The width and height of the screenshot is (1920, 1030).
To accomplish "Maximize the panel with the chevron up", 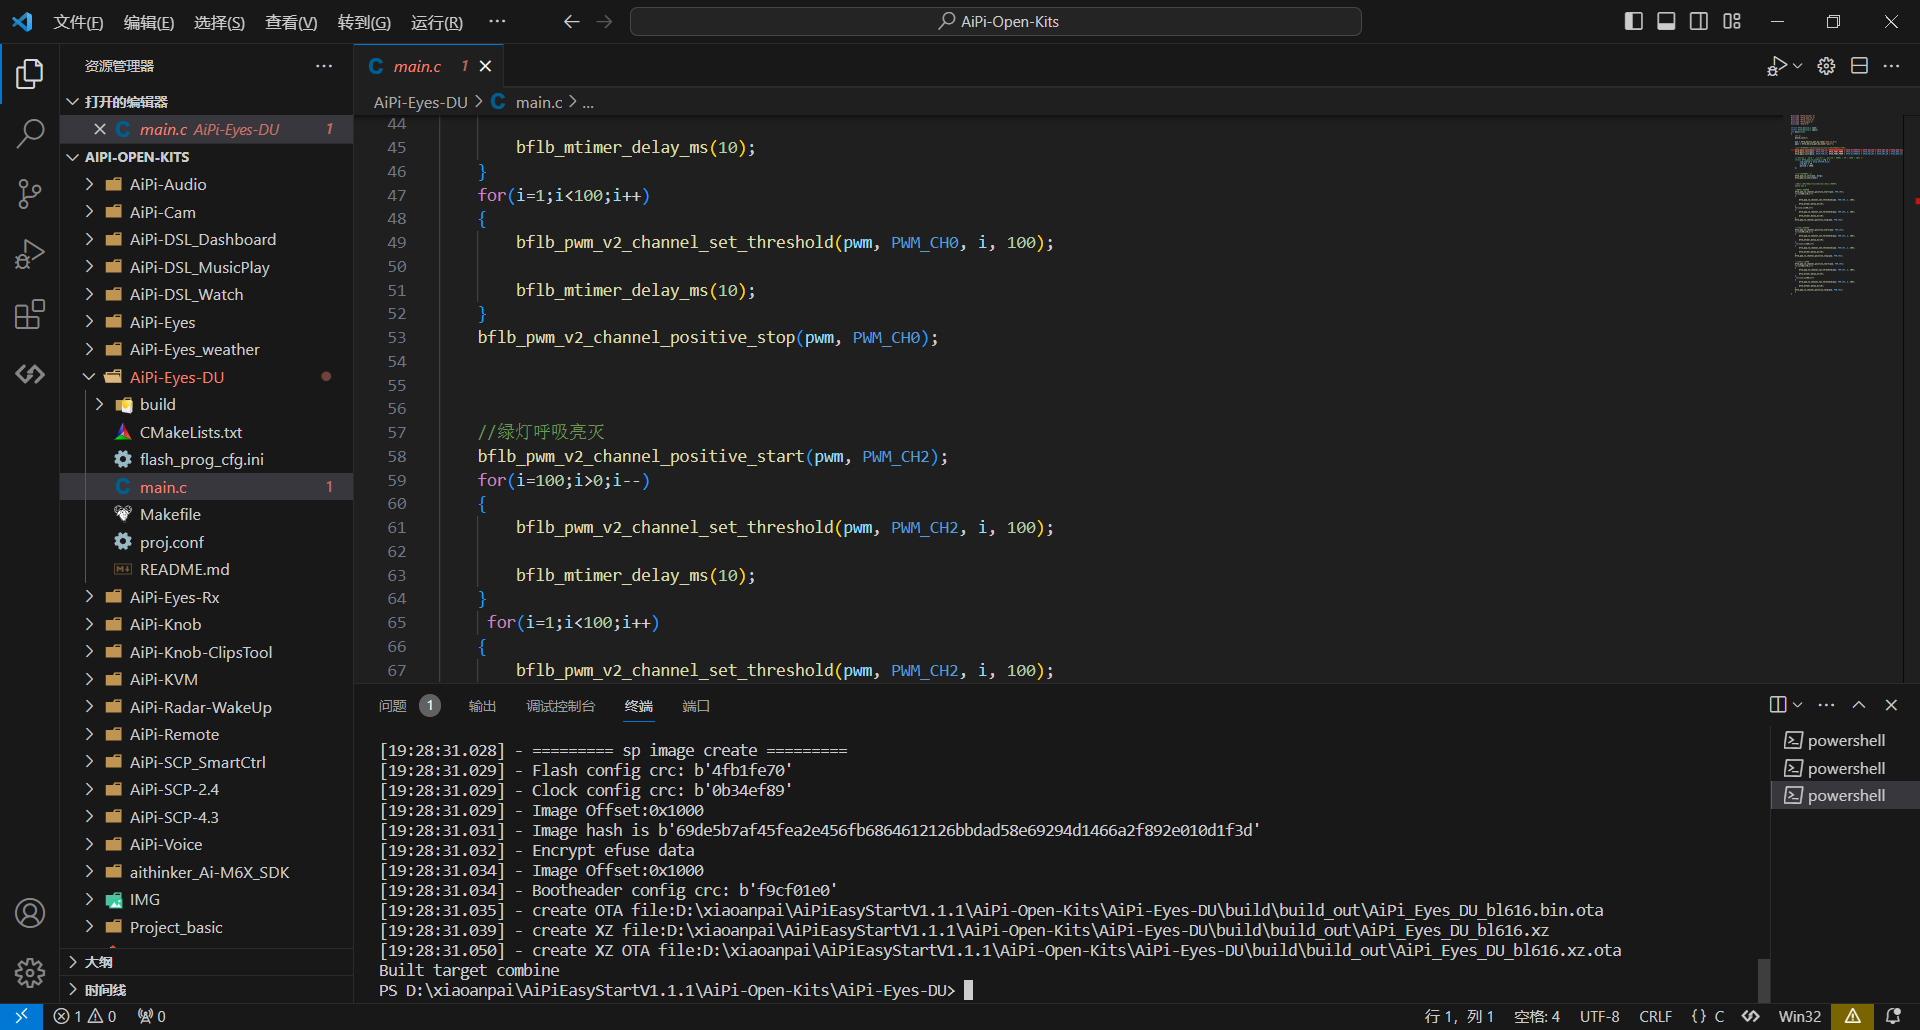I will point(1859,705).
